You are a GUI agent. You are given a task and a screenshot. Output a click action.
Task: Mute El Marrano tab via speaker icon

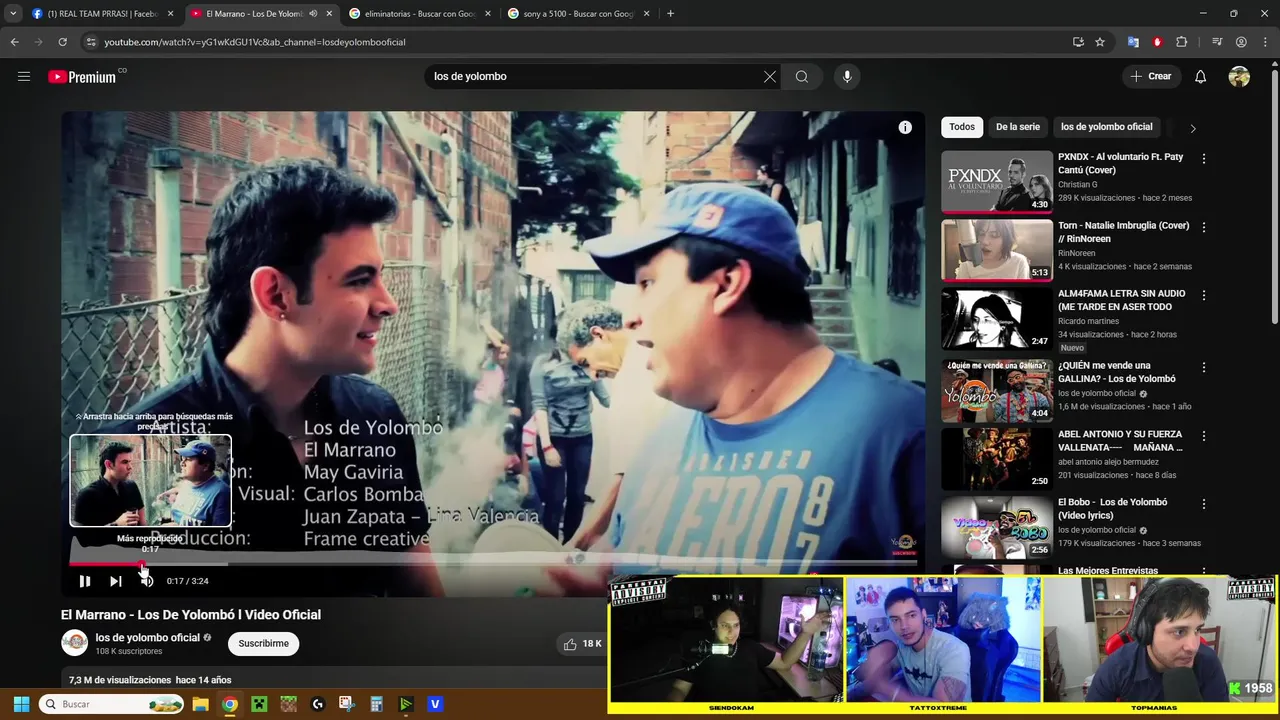point(313,14)
